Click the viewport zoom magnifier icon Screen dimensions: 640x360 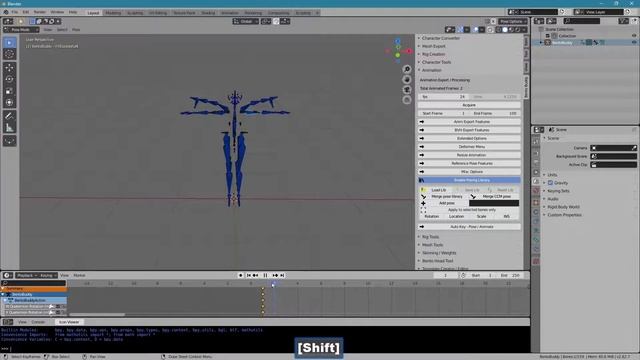coord(407,69)
